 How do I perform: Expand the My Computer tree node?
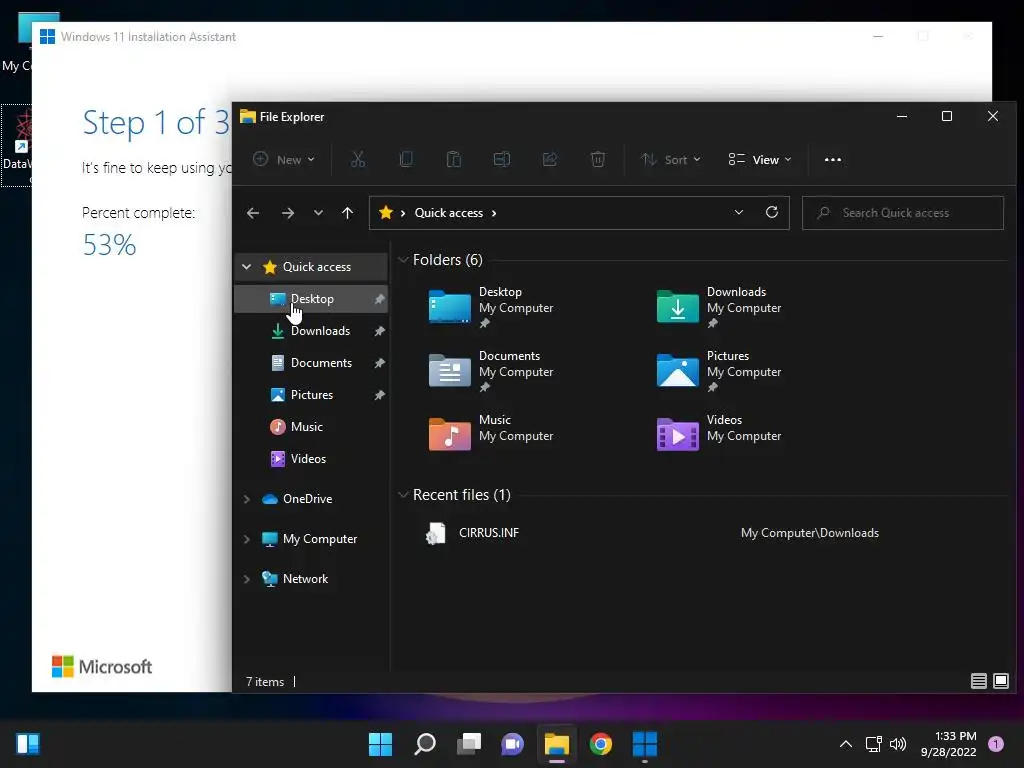pyautogui.click(x=246, y=539)
